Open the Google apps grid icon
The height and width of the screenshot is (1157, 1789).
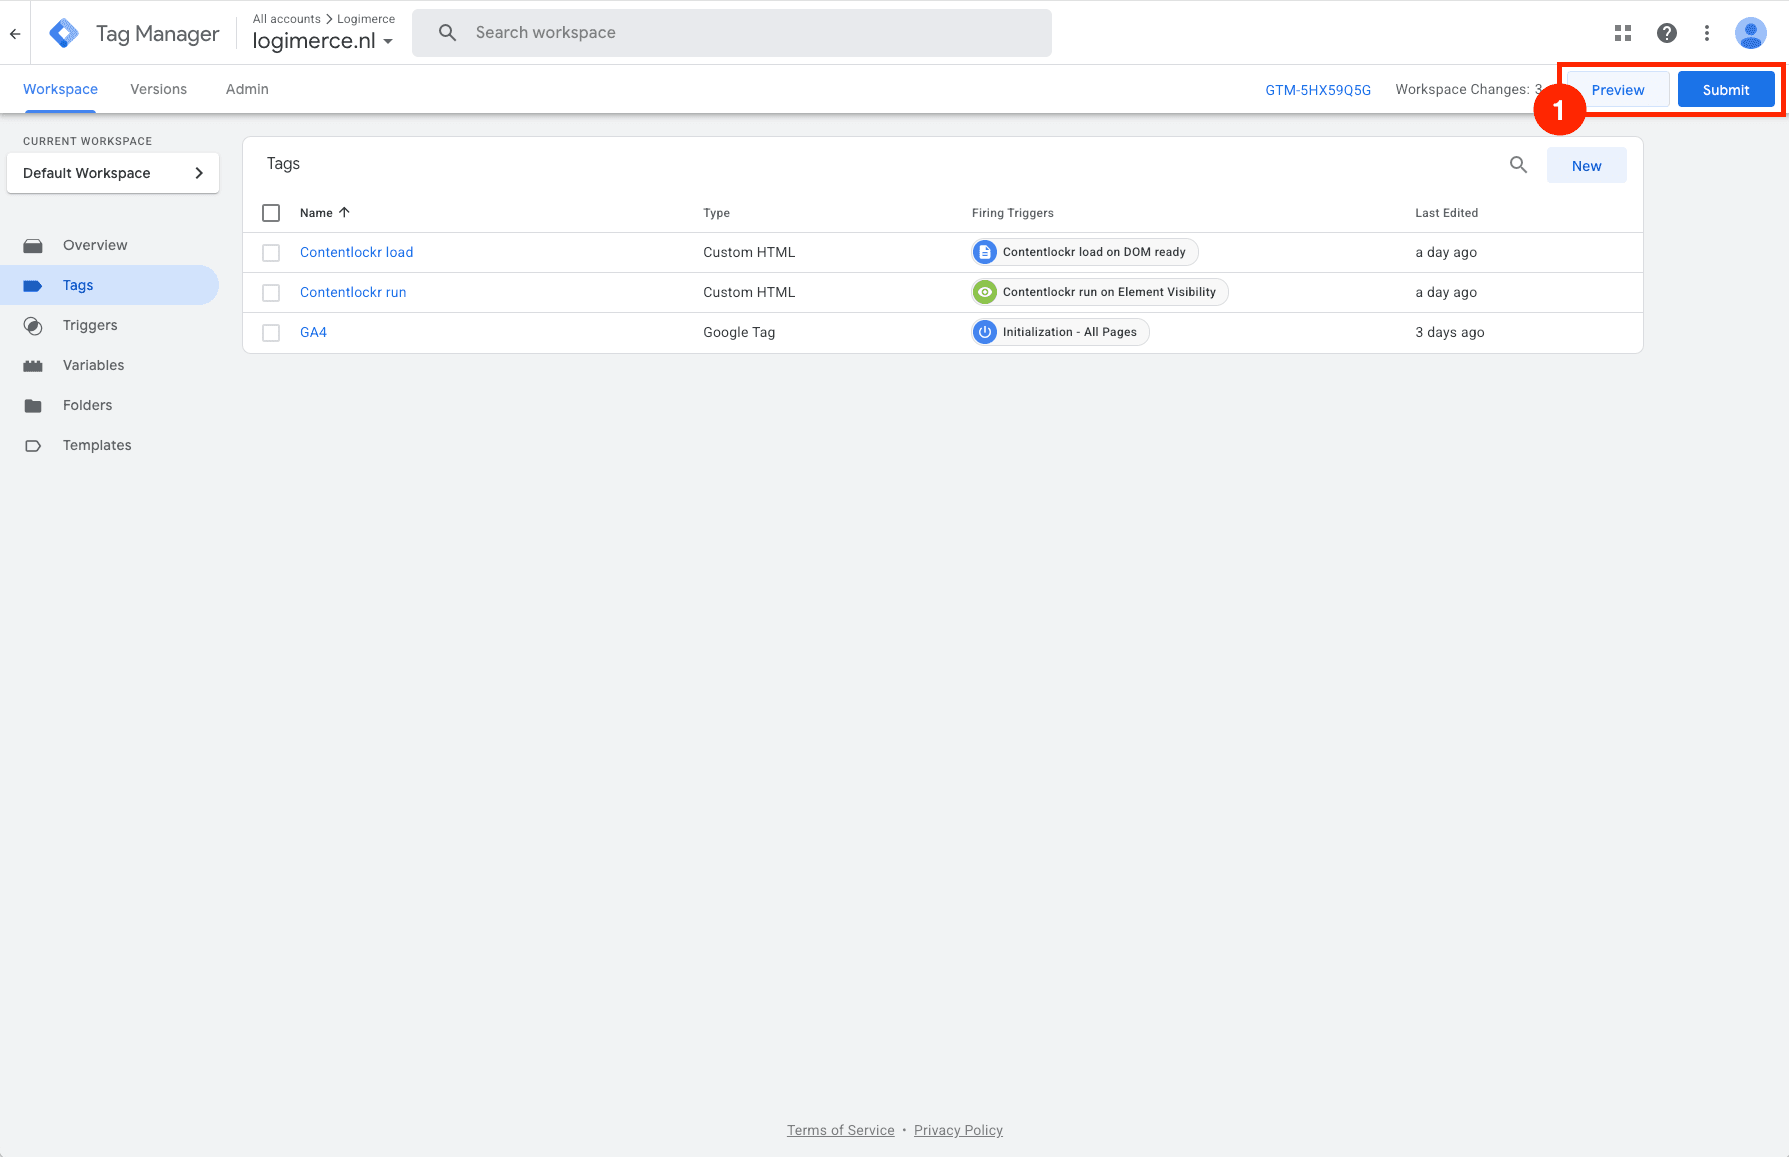(1623, 33)
